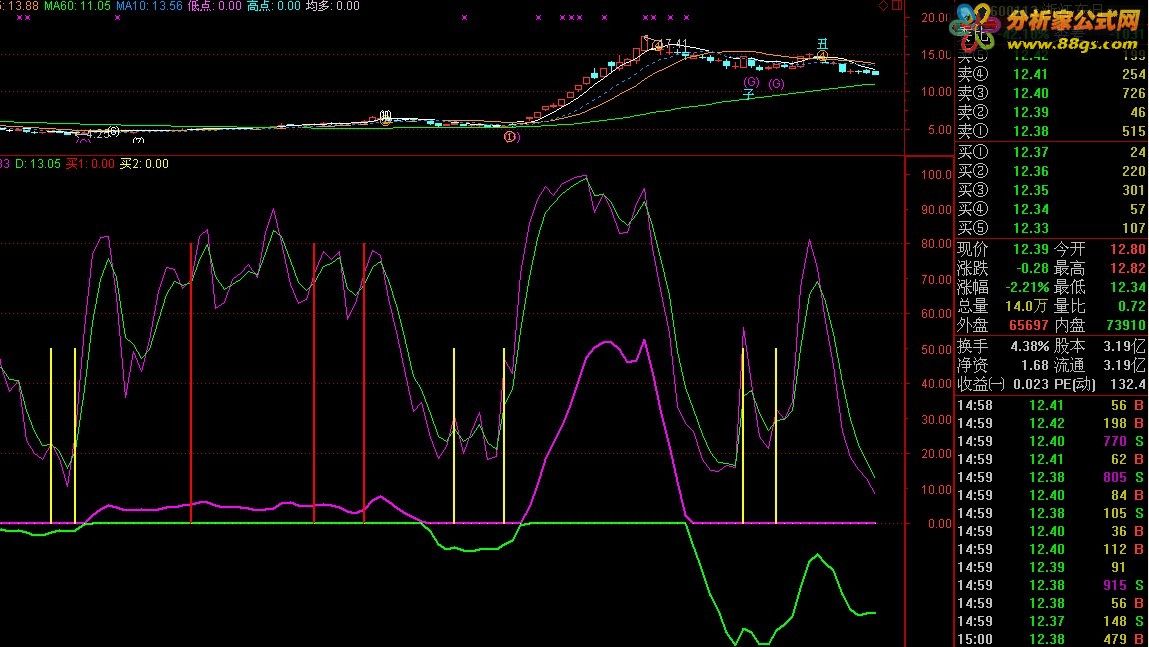The width and height of the screenshot is (1149, 647).
Task: Select the 高点: 0.00 indicator value
Action: 274,6
